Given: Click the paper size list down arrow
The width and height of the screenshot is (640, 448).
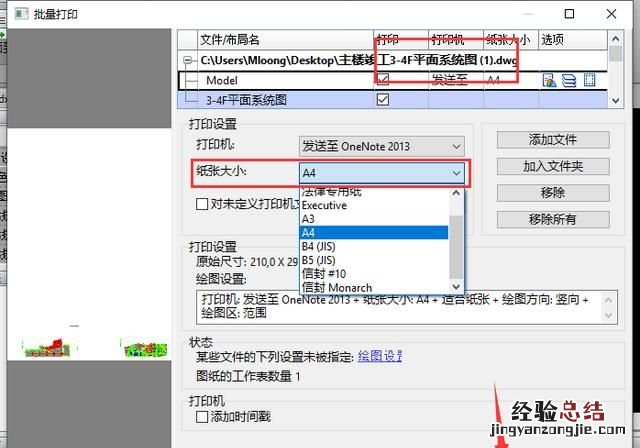Looking at the screenshot, I should click(456, 286).
